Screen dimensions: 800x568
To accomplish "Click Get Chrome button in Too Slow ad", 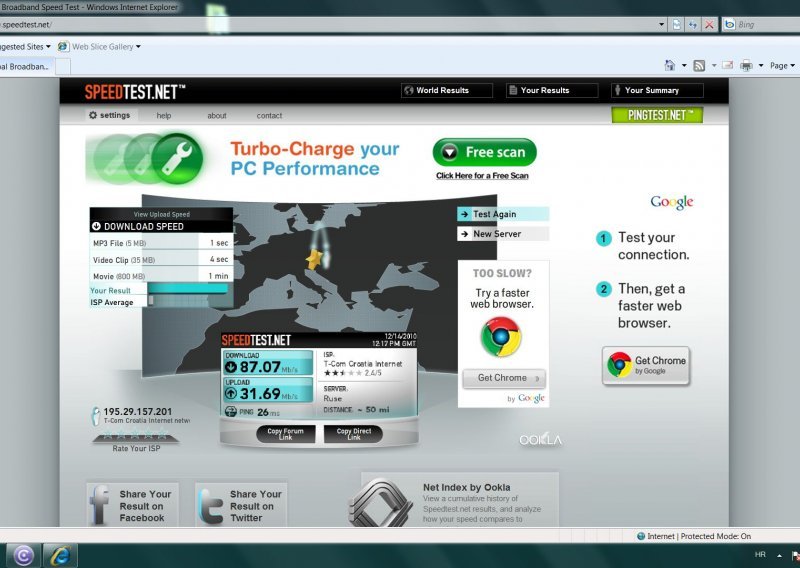I will (504, 378).
